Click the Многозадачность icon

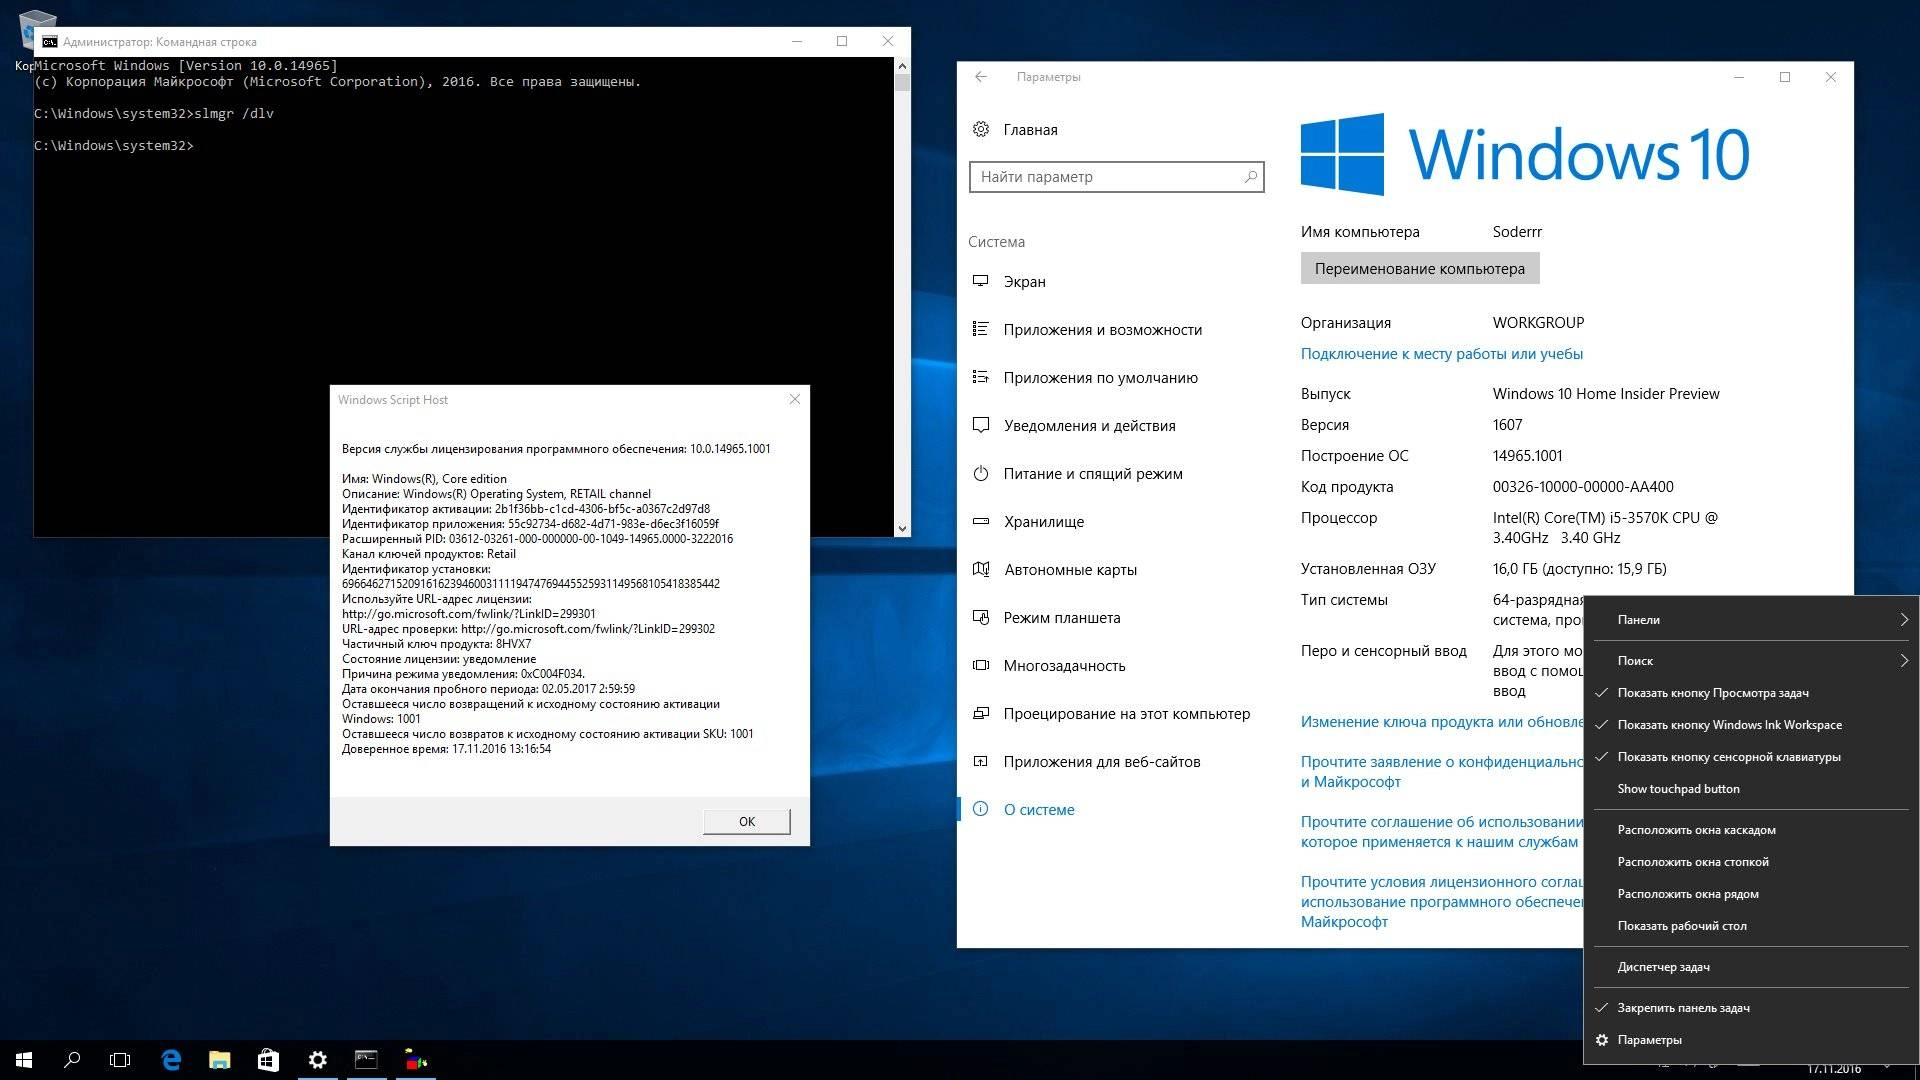(981, 665)
